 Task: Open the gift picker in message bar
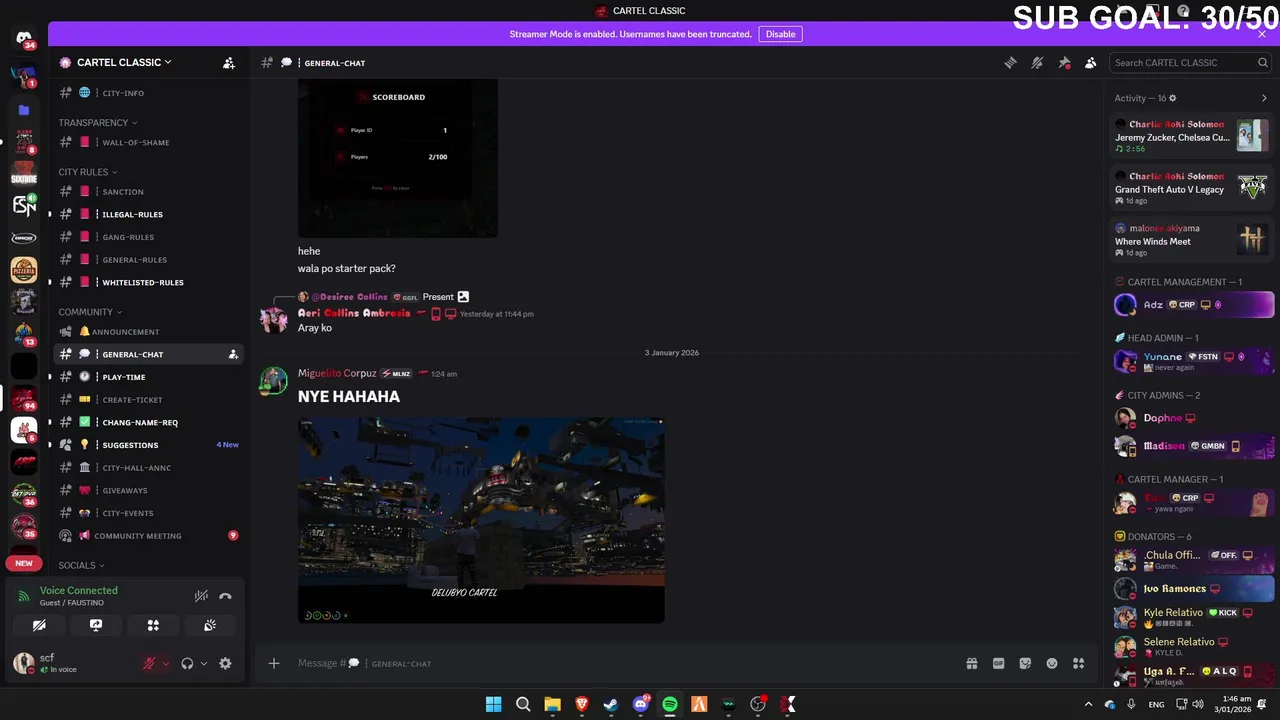tap(971, 663)
